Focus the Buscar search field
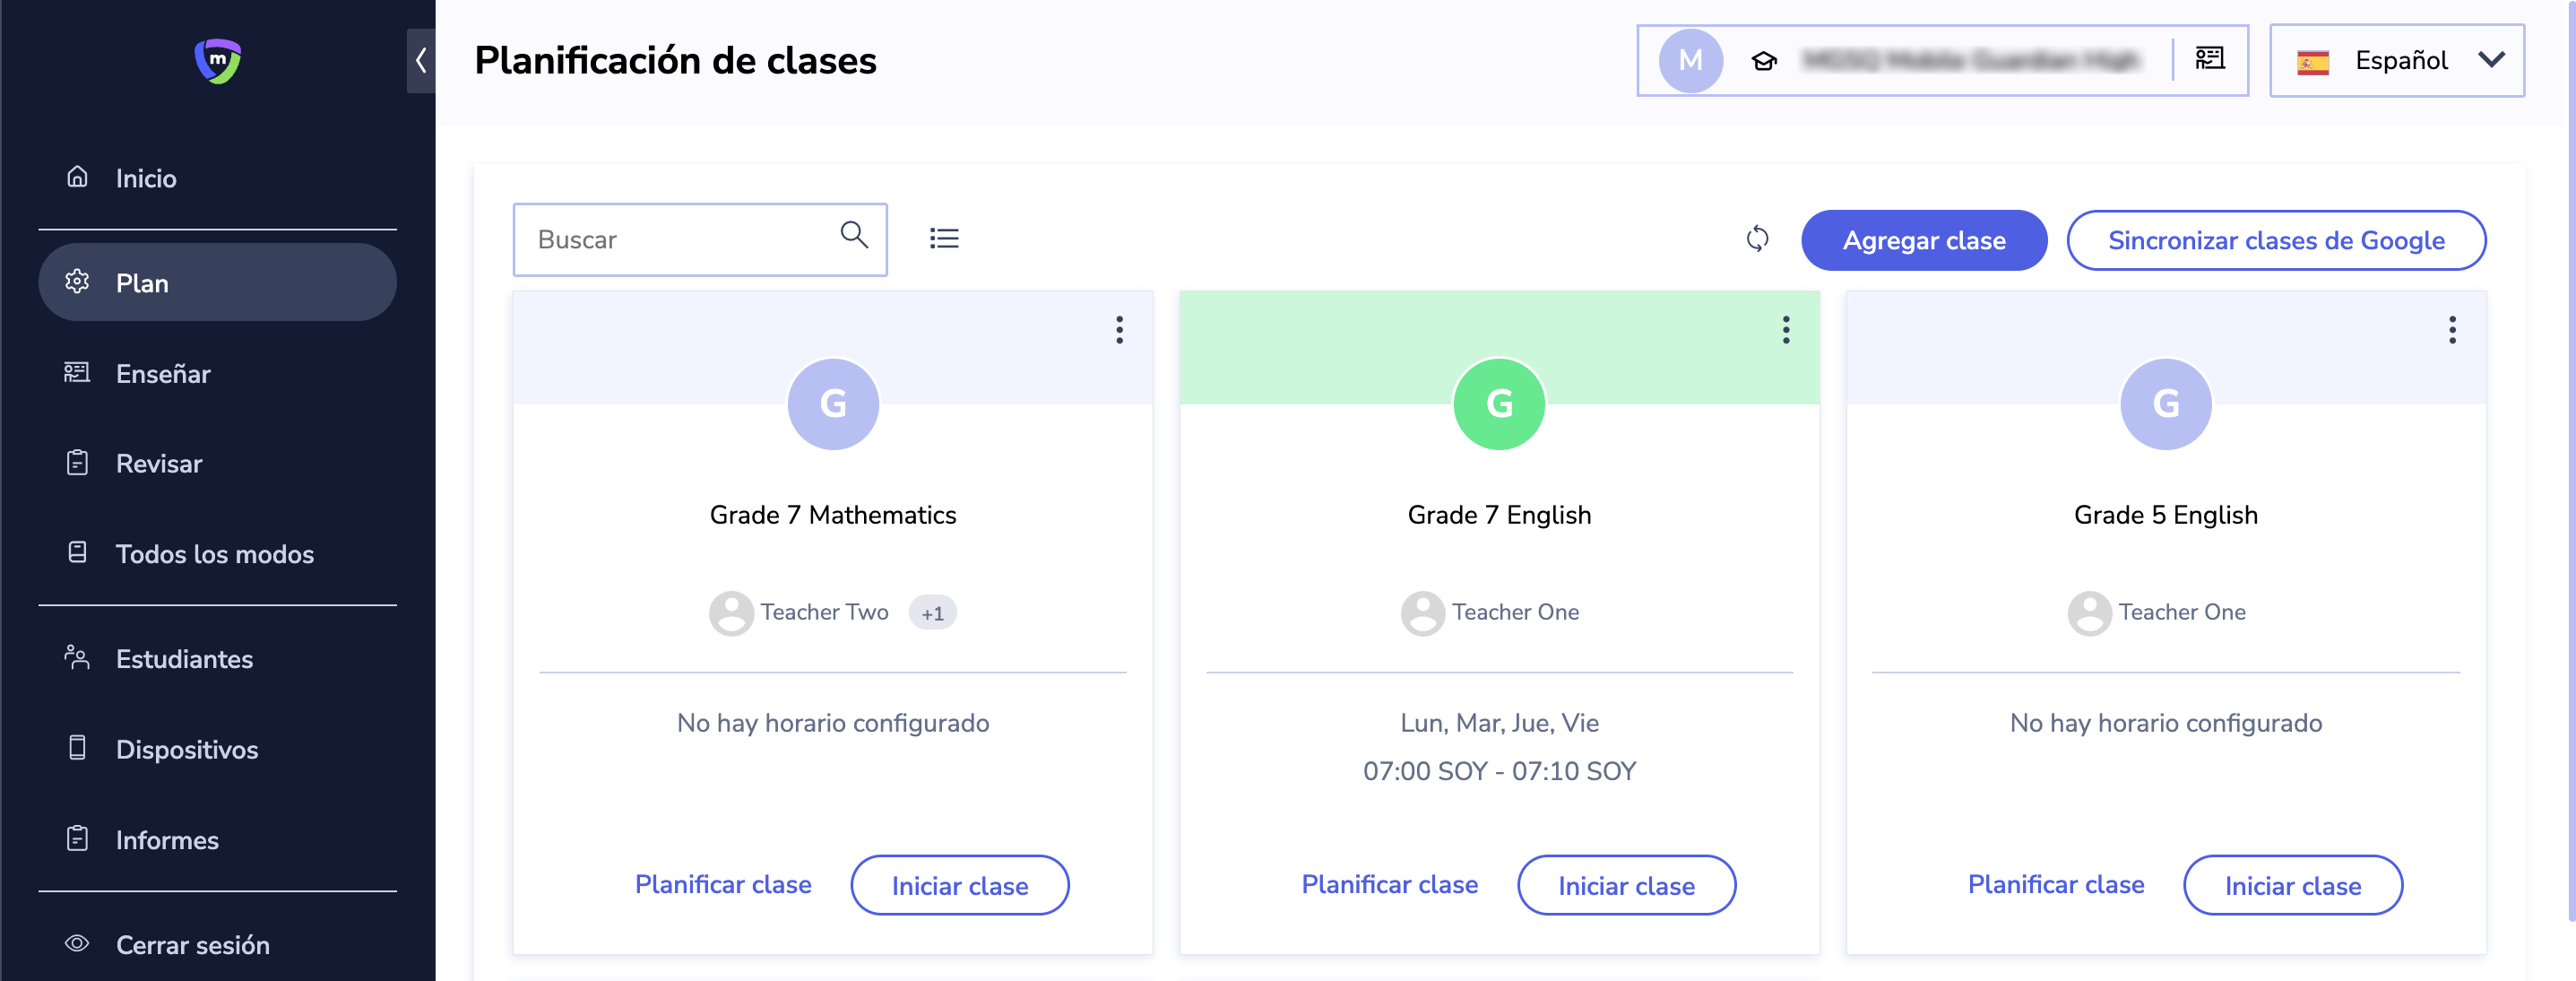This screenshot has height=981, width=2576. pos(680,240)
